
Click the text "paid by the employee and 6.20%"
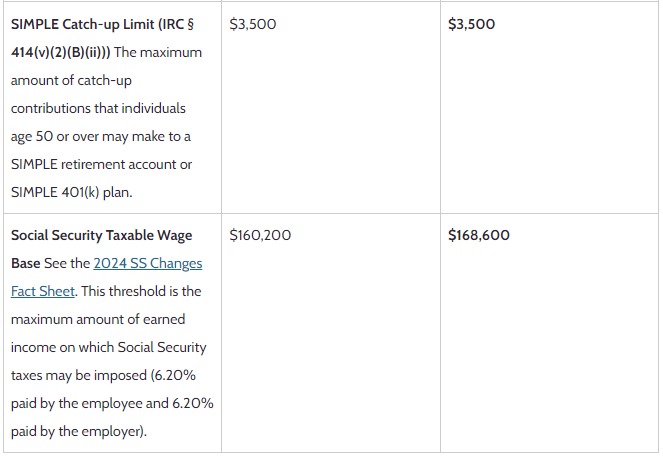111,404
